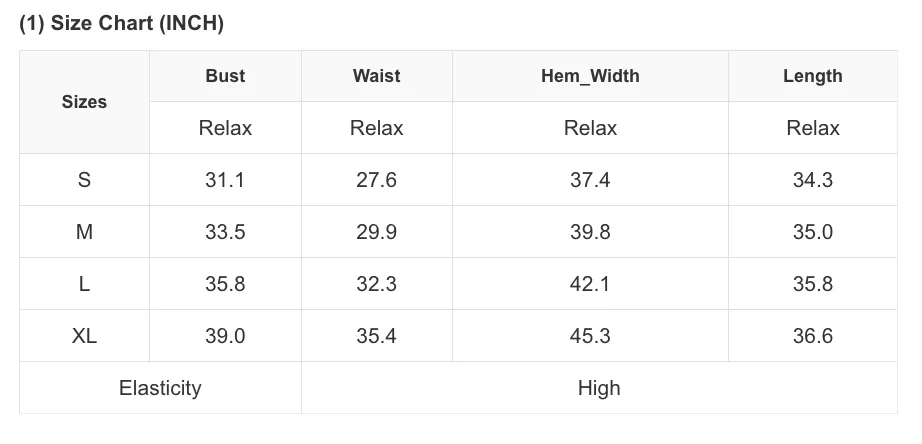Click the L size row label
The width and height of the screenshot is (922, 444).
[x=84, y=283]
